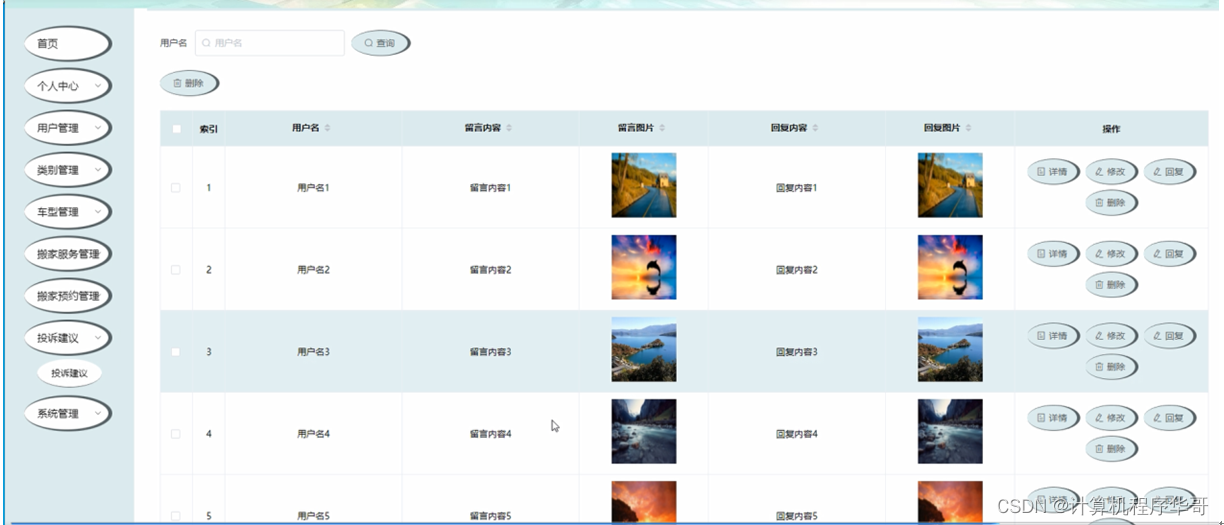Sort by 留言内容 column arrows

click(x=509, y=128)
